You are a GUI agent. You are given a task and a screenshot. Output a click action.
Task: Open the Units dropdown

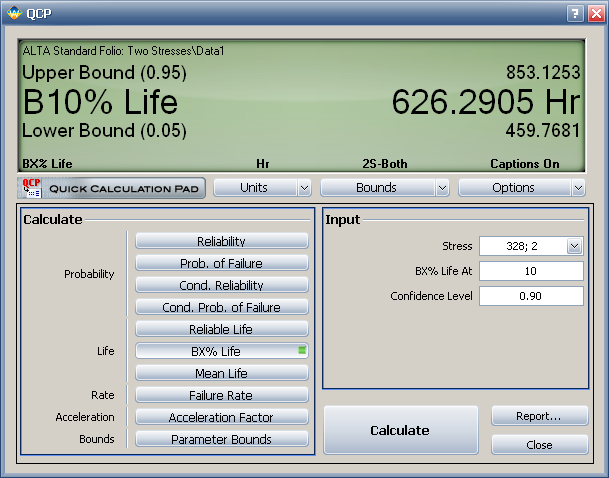(x=262, y=188)
